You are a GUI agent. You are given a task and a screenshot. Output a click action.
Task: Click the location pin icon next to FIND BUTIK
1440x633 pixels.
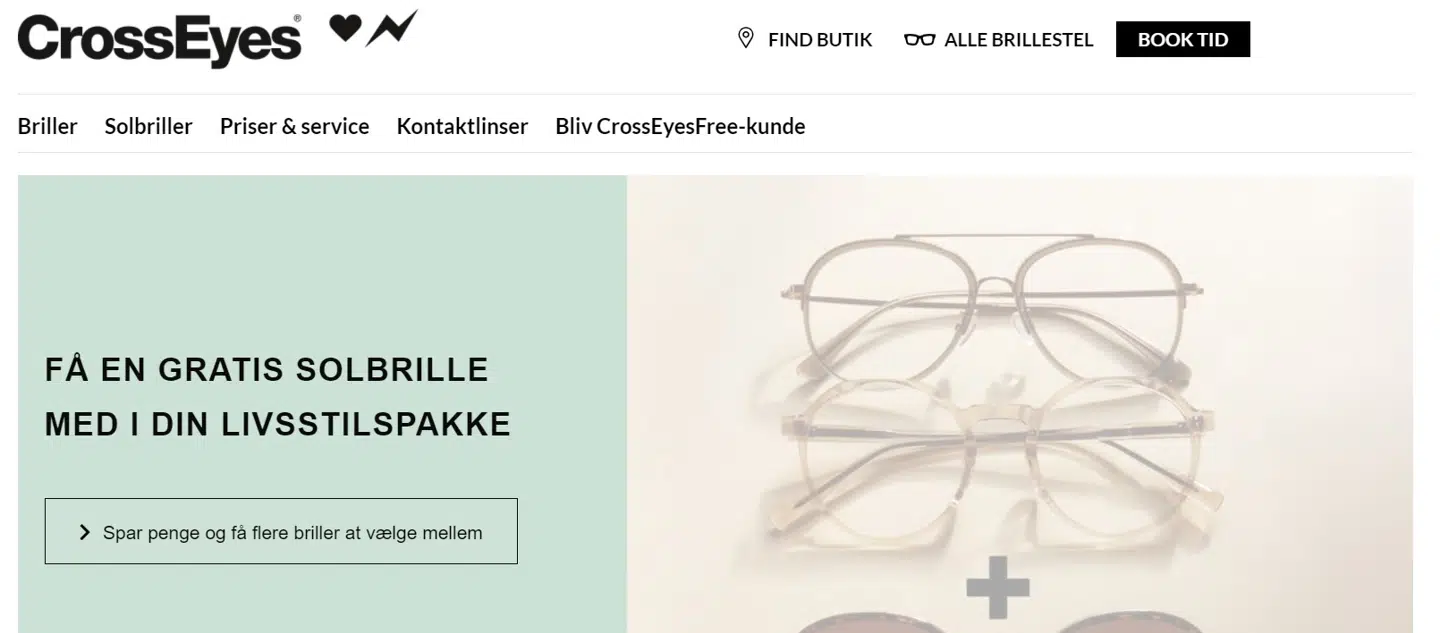[x=745, y=38]
